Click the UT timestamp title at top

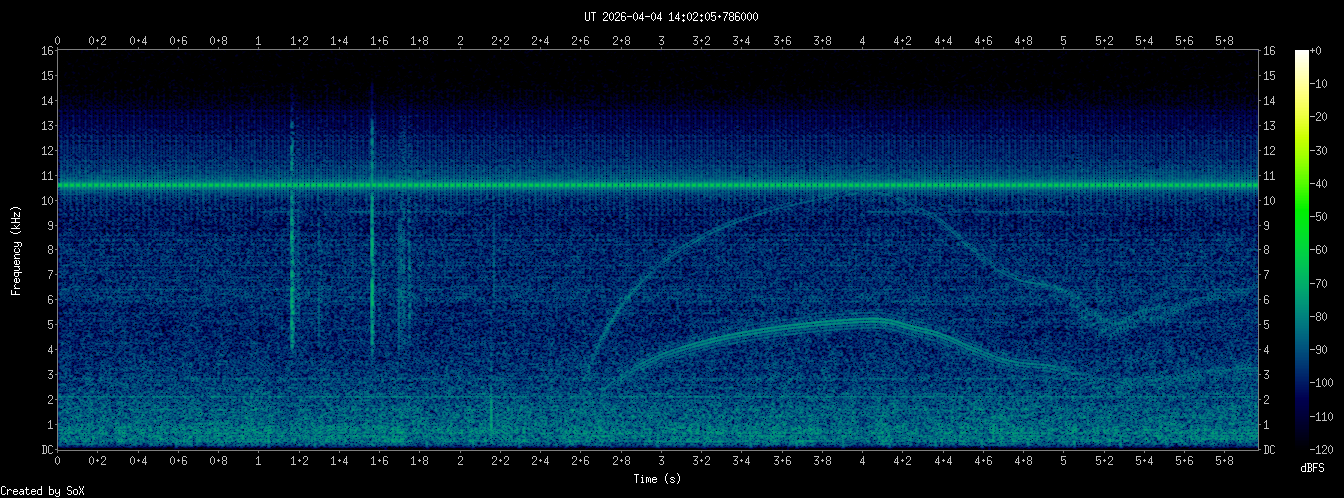click(671, 17)
